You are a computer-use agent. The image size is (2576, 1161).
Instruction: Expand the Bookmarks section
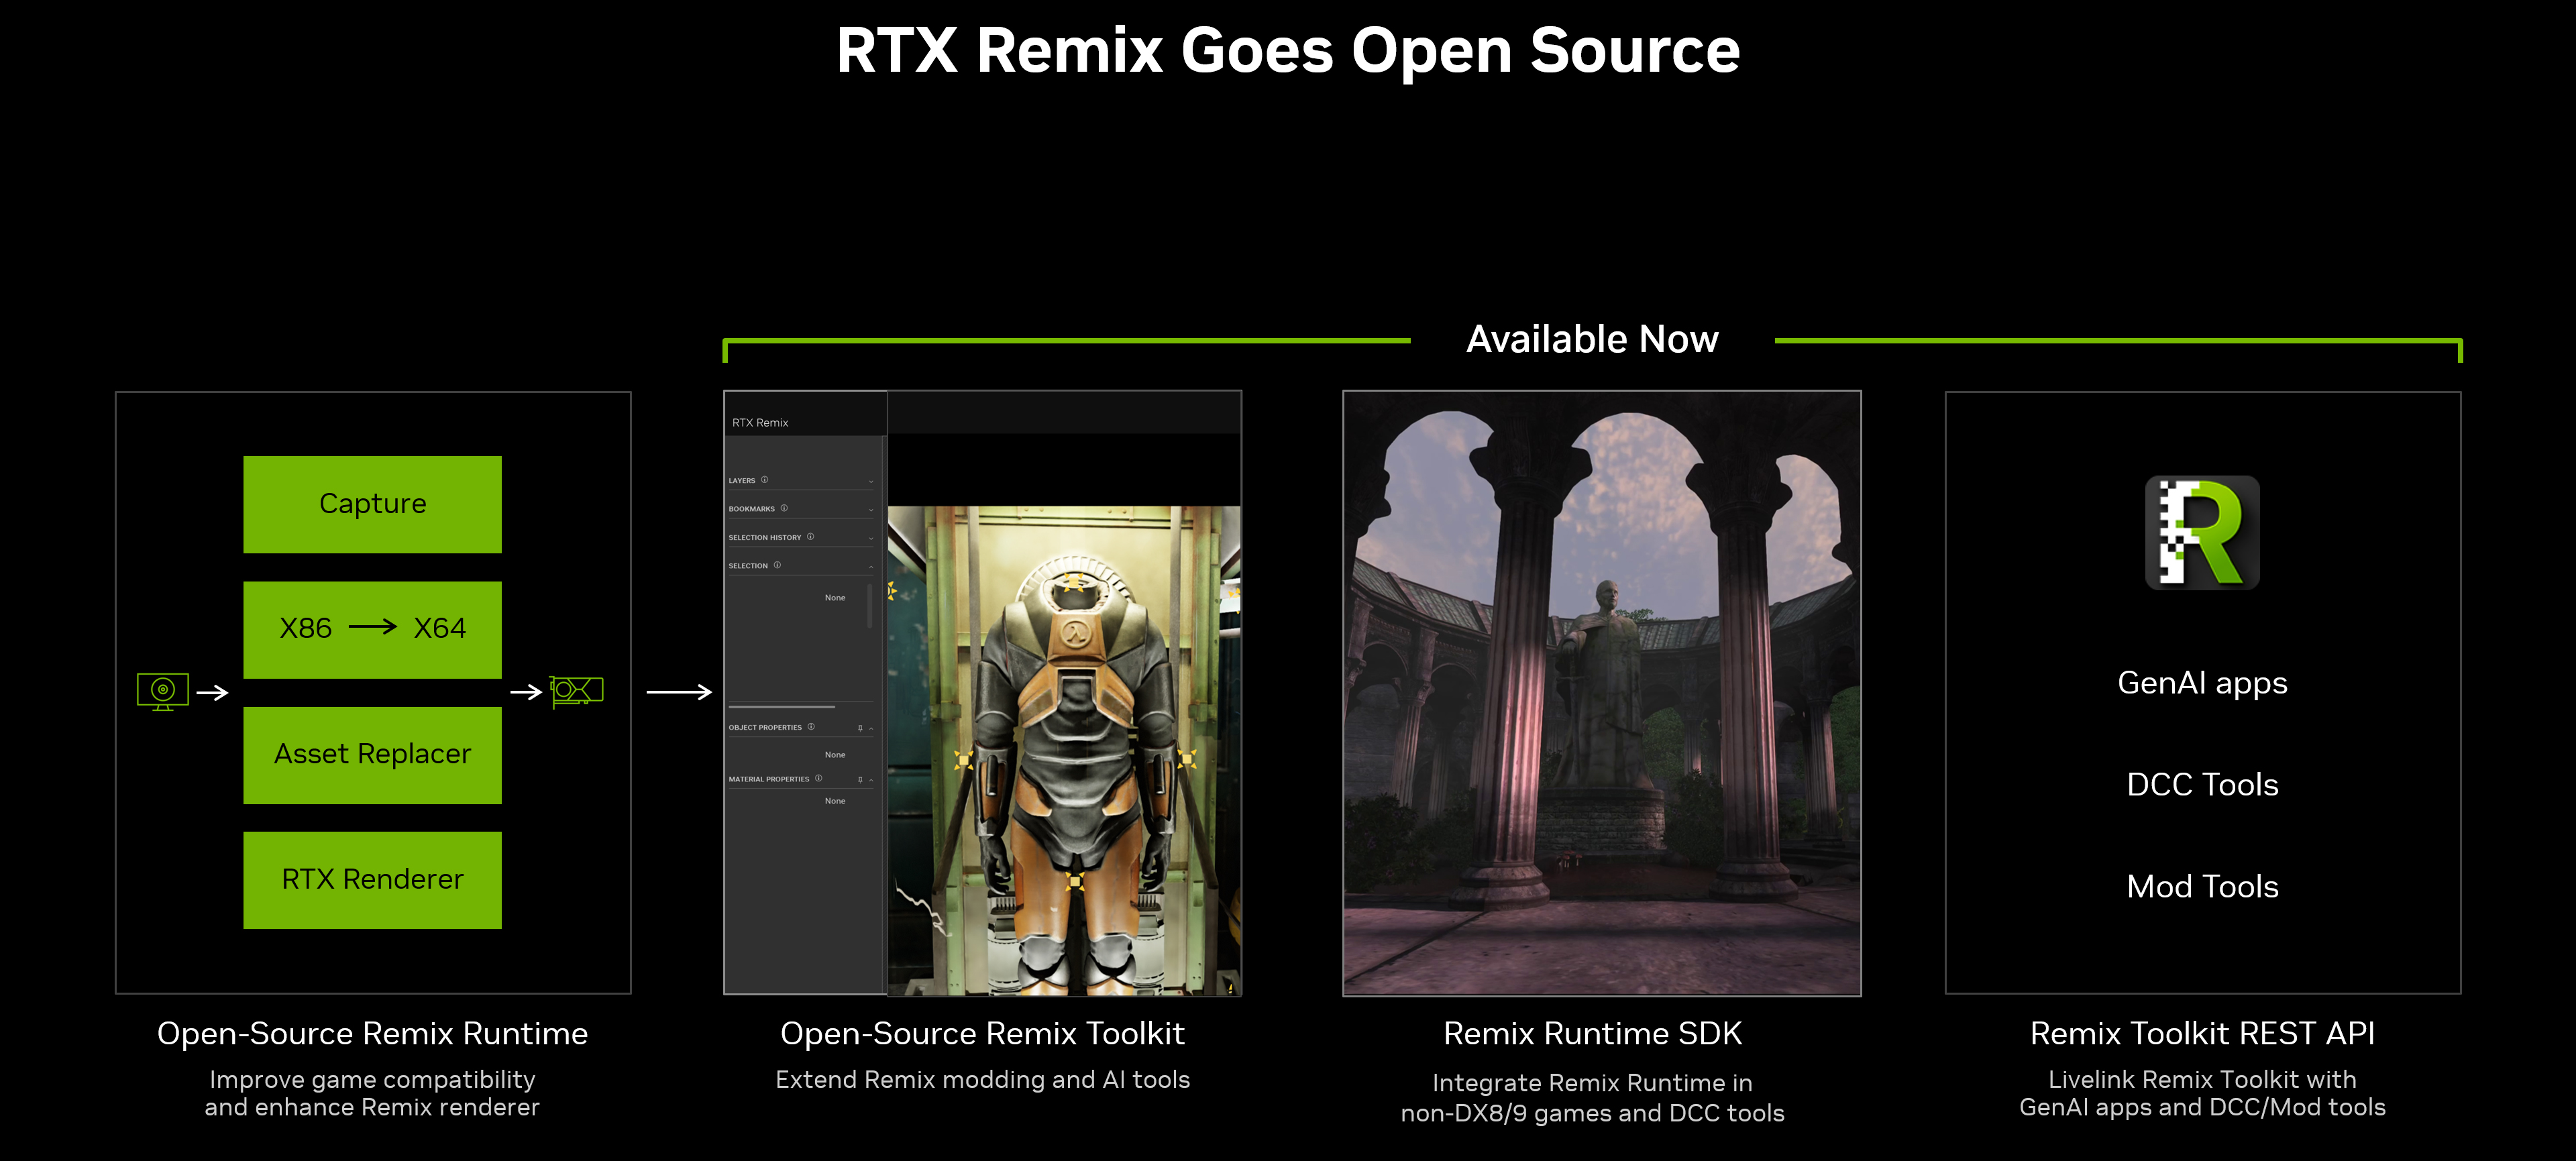pos(871,510)
